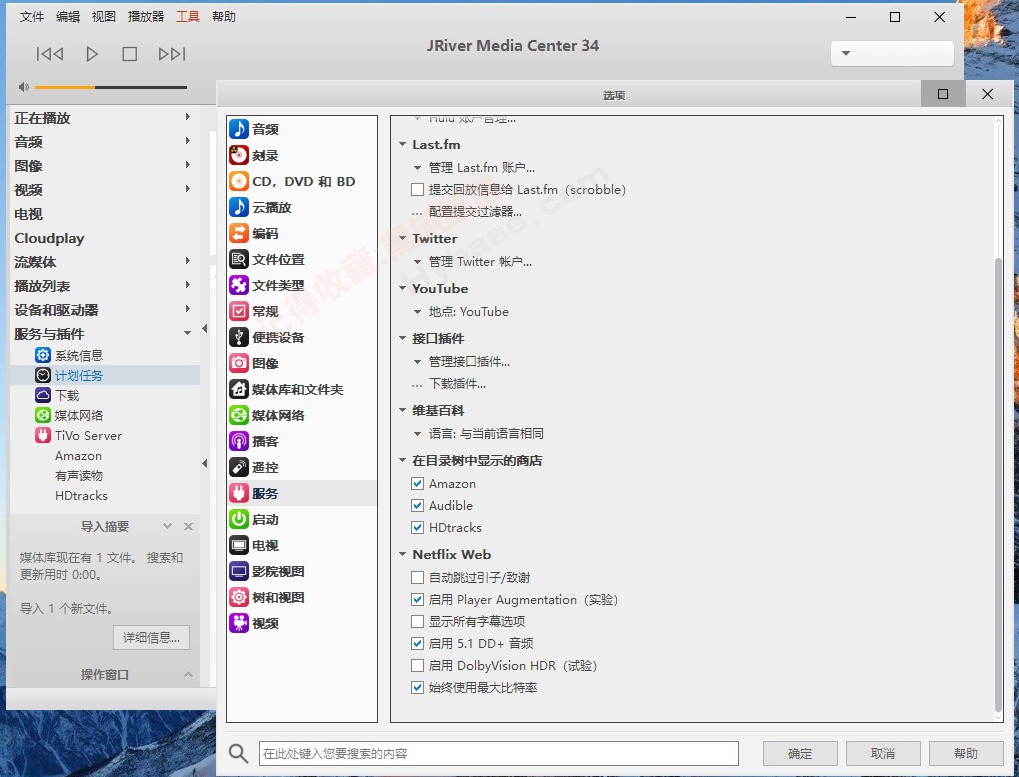Click the 详细信息... button
1019x777 pixels.
tap(151, 637)
